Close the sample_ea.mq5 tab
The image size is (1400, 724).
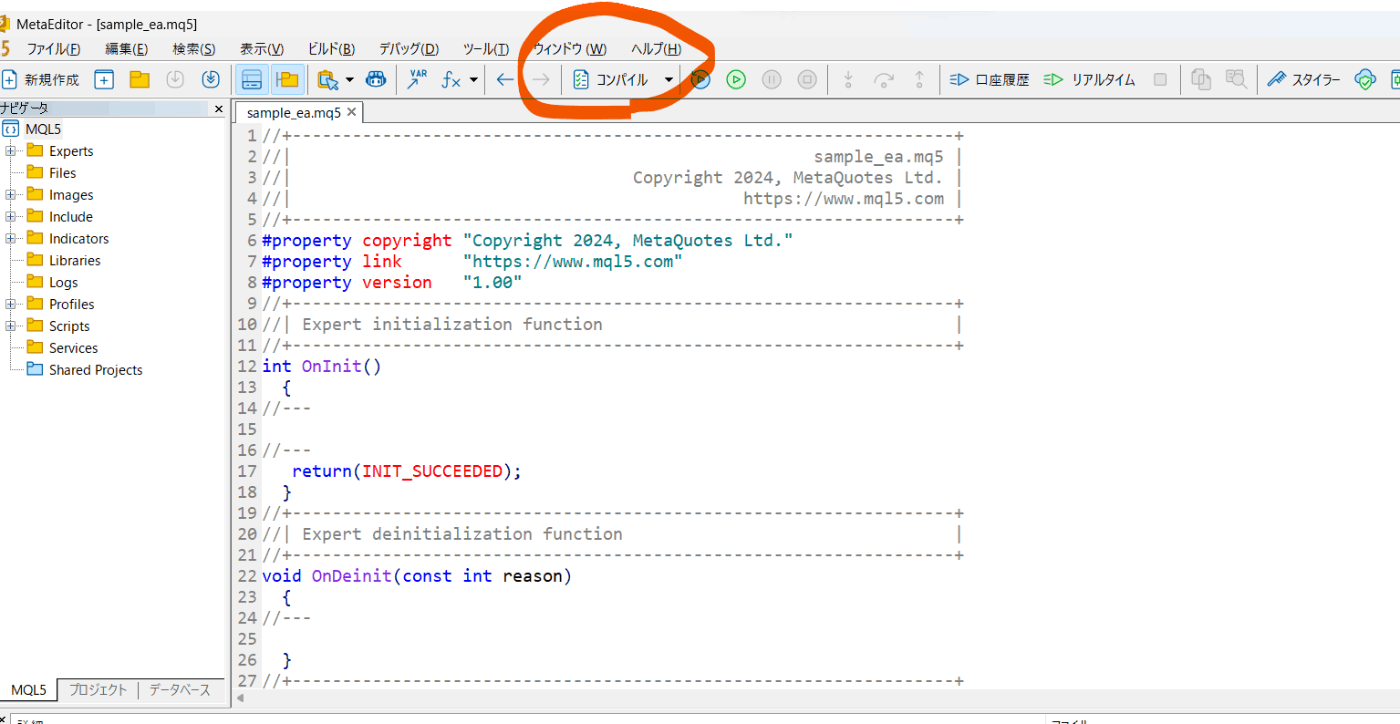[351, 112]
